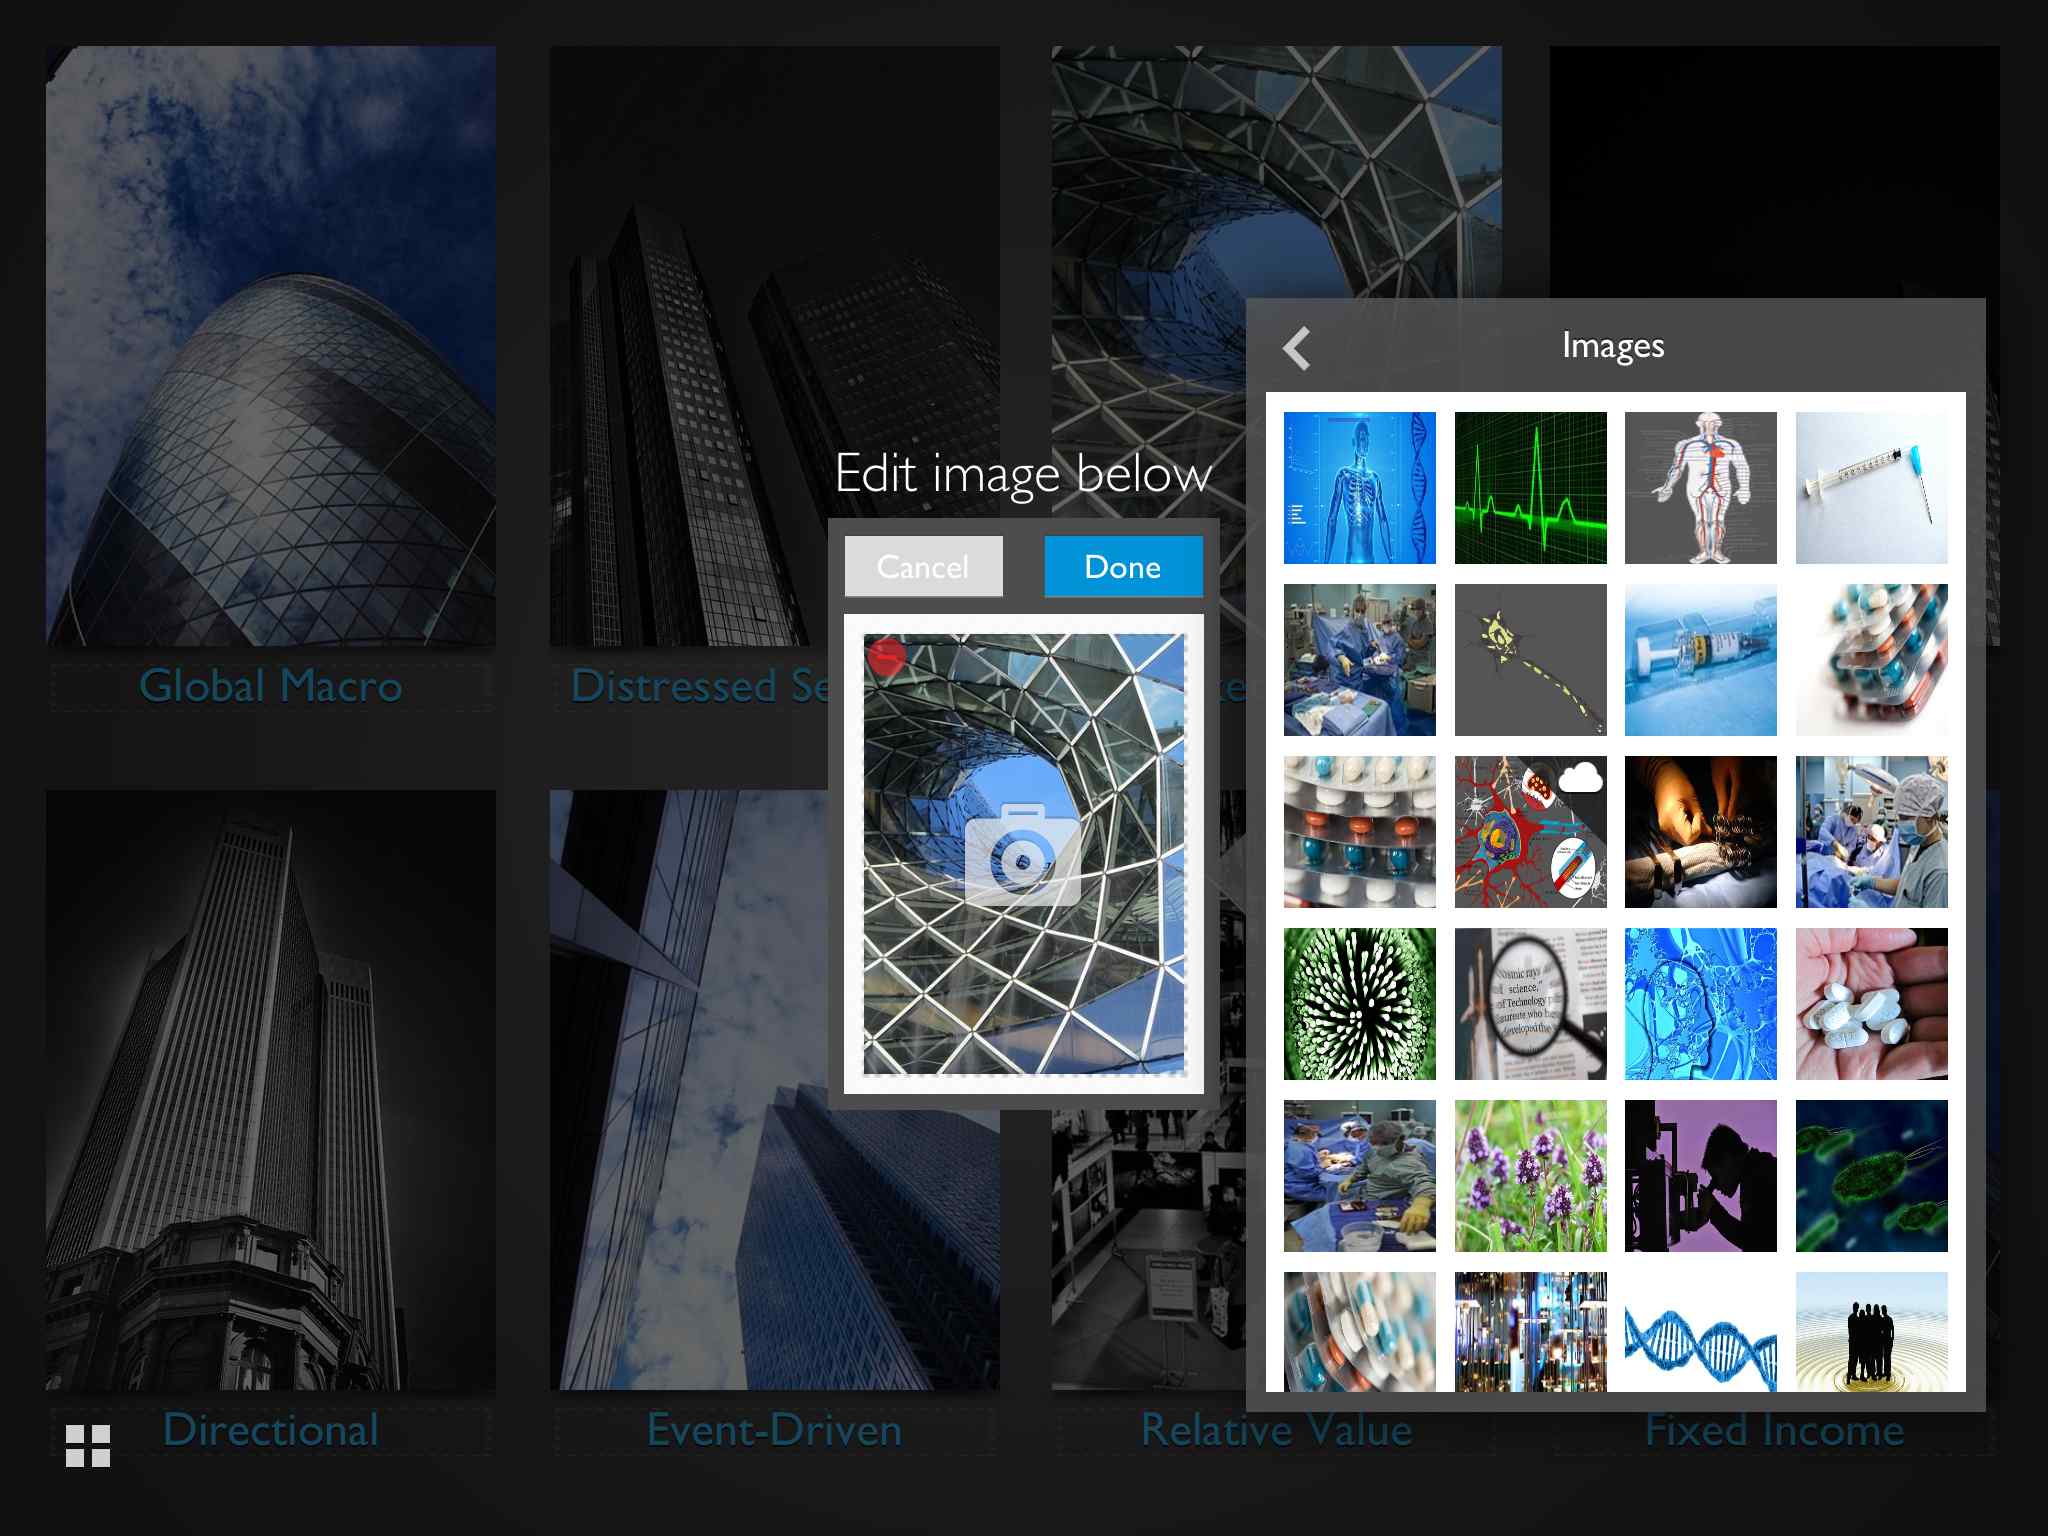Pick the syringe image thumbnail
The height and width of the screenshot is (1536, 2048).
point(1871,488)
